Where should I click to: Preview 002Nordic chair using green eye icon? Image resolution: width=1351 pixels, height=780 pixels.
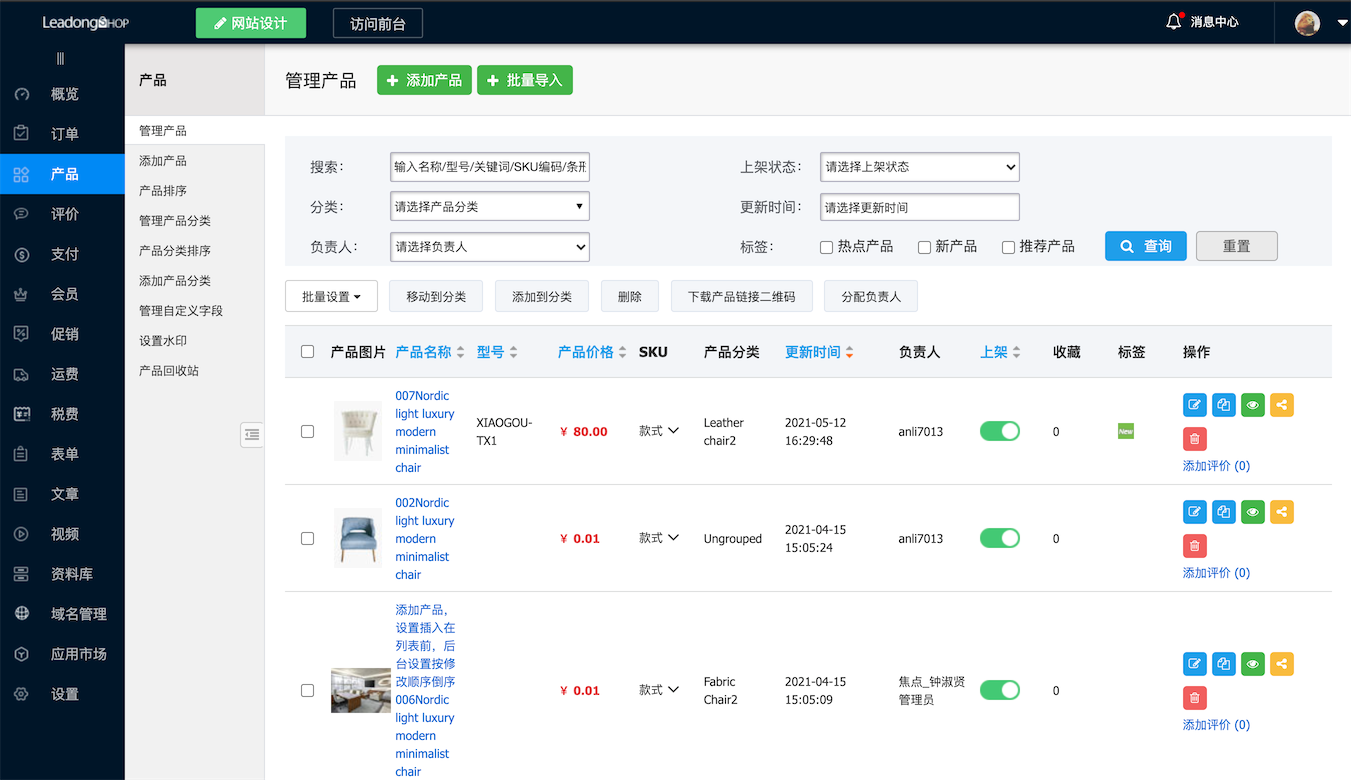click(1252, 511)
